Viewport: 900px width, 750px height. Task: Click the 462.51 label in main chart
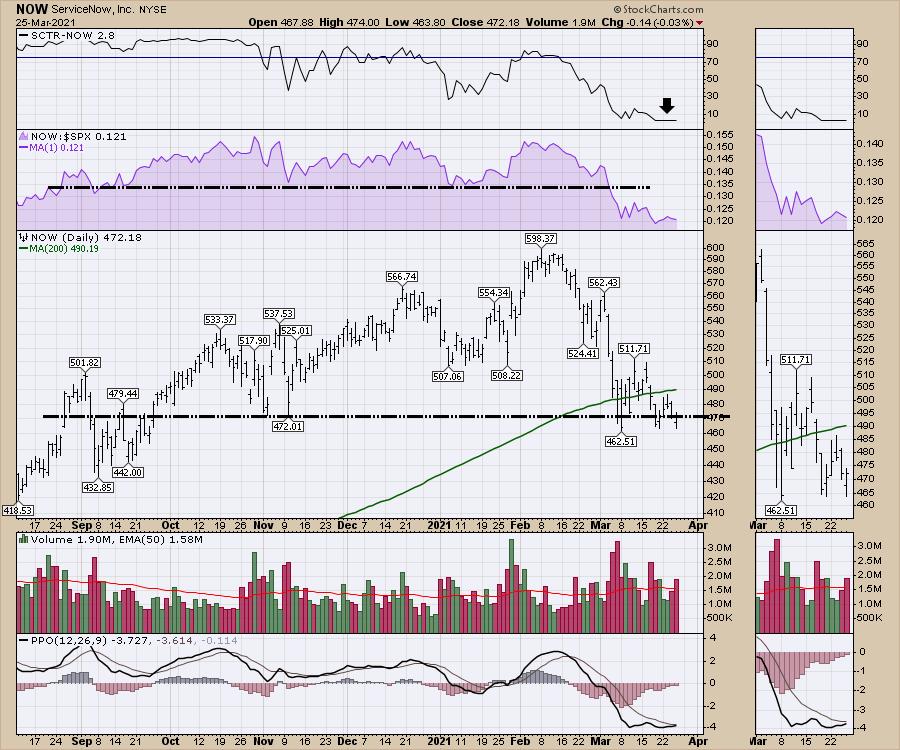click(621, 441)
